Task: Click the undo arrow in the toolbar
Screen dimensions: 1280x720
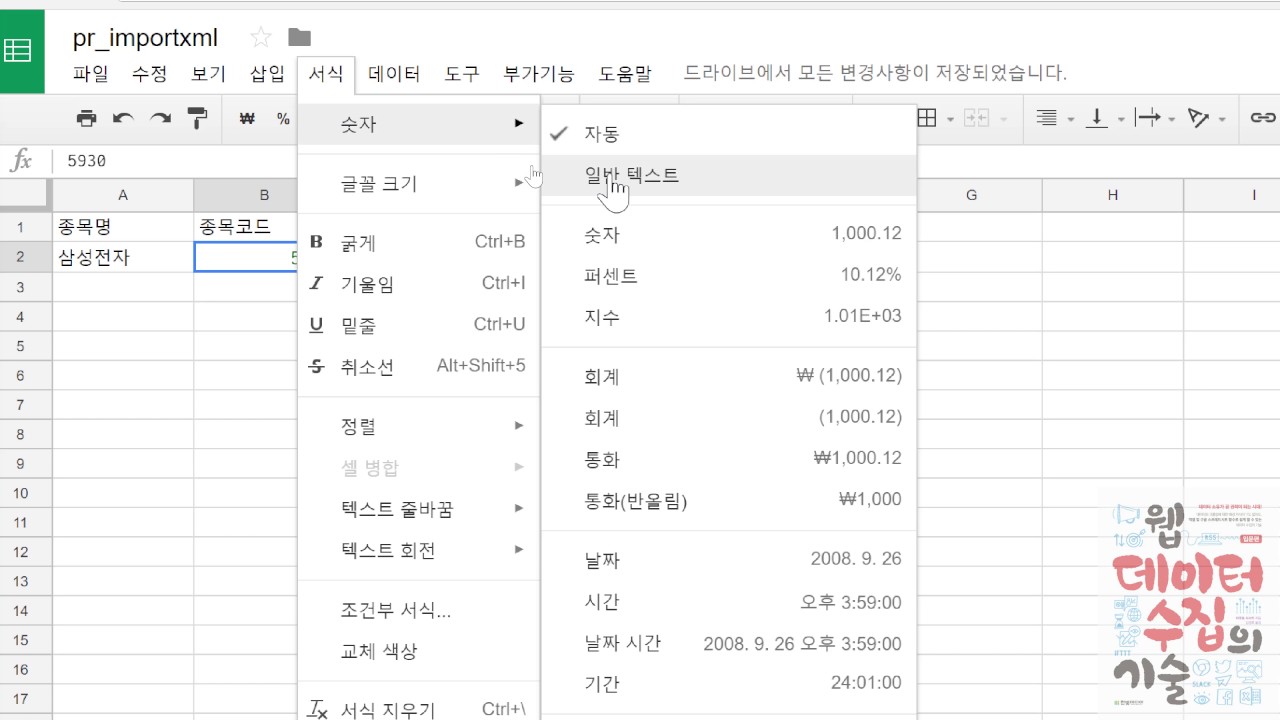Action: pyautogui.click(x=124, y=118)
